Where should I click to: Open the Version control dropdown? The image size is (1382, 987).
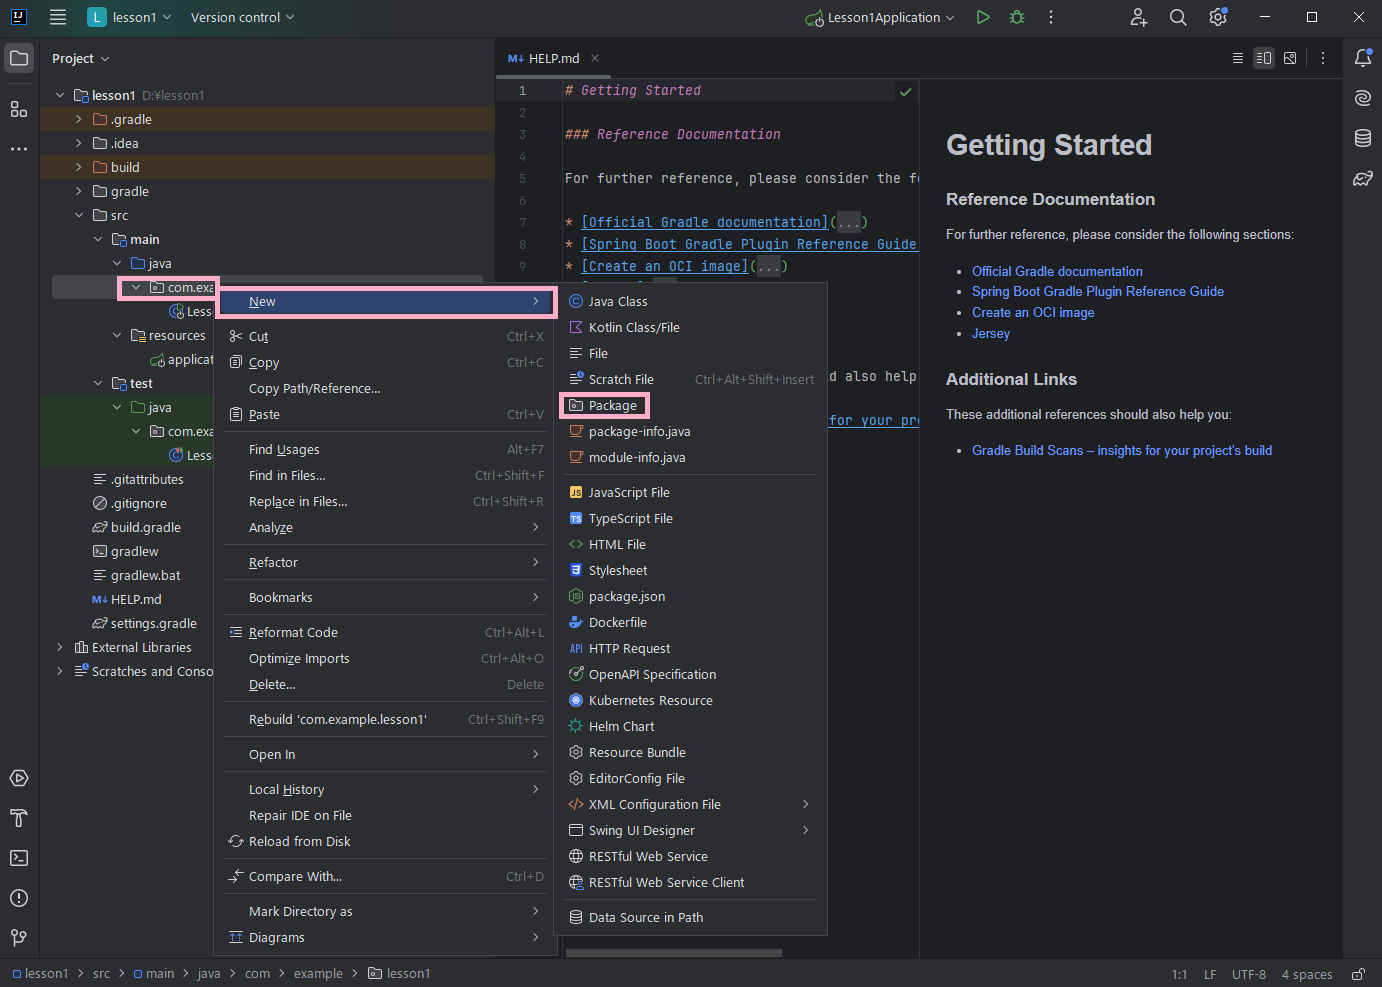point(242,17)
